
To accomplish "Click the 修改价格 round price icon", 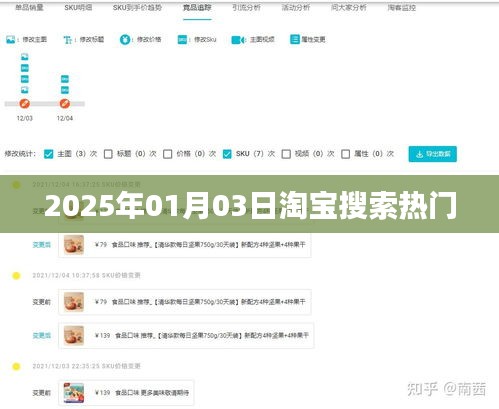I will (125, 40).
